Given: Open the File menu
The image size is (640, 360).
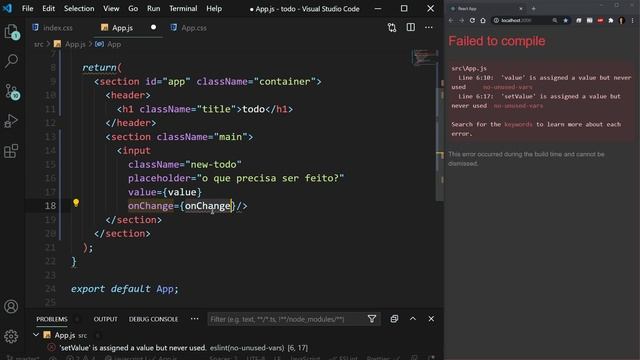Looking at the screenshot, I should pos(27,9).
